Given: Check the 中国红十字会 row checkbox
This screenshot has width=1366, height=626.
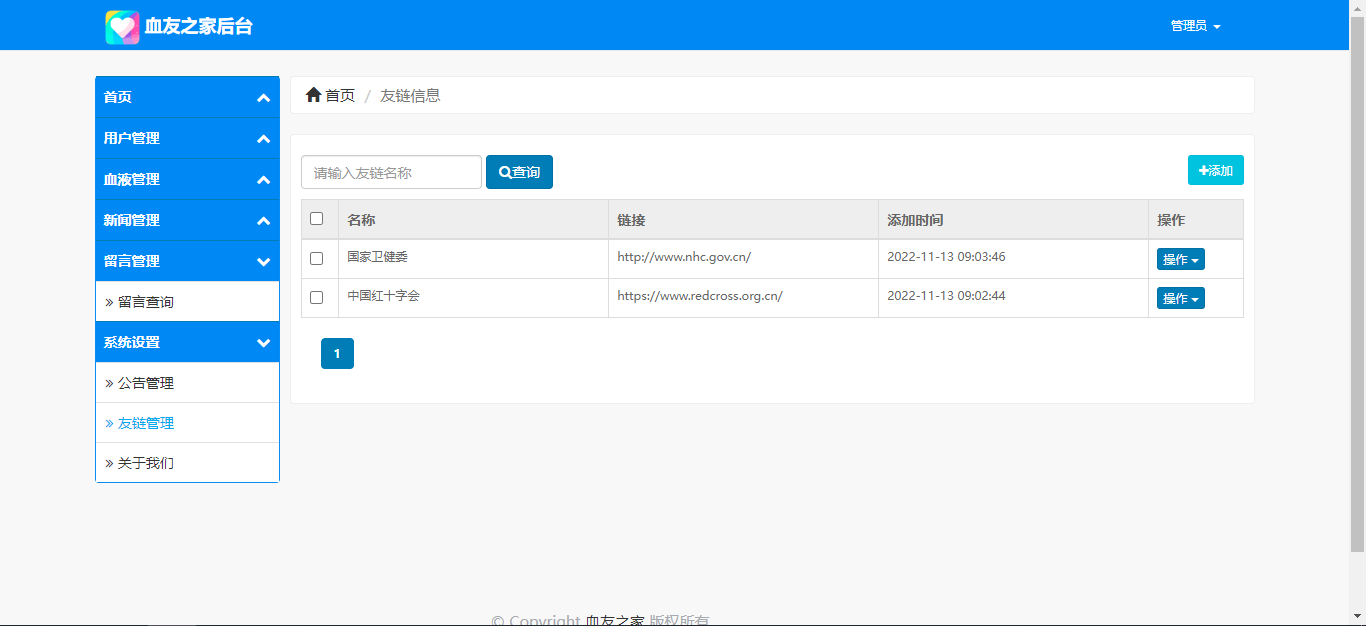Looking at the screenshot, I should tap(317, 297).
